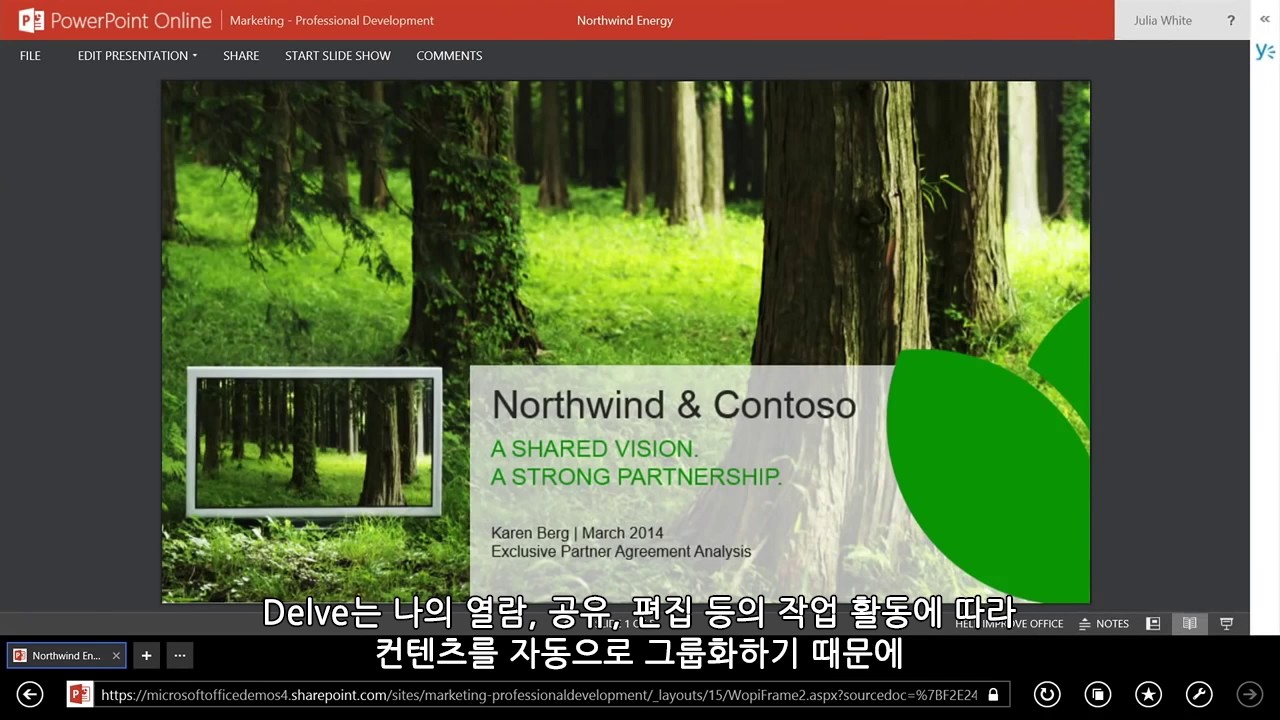Start slide show view from status bar
Image resolution: width=1280 pixels, height=720 pixels.
1227,624
